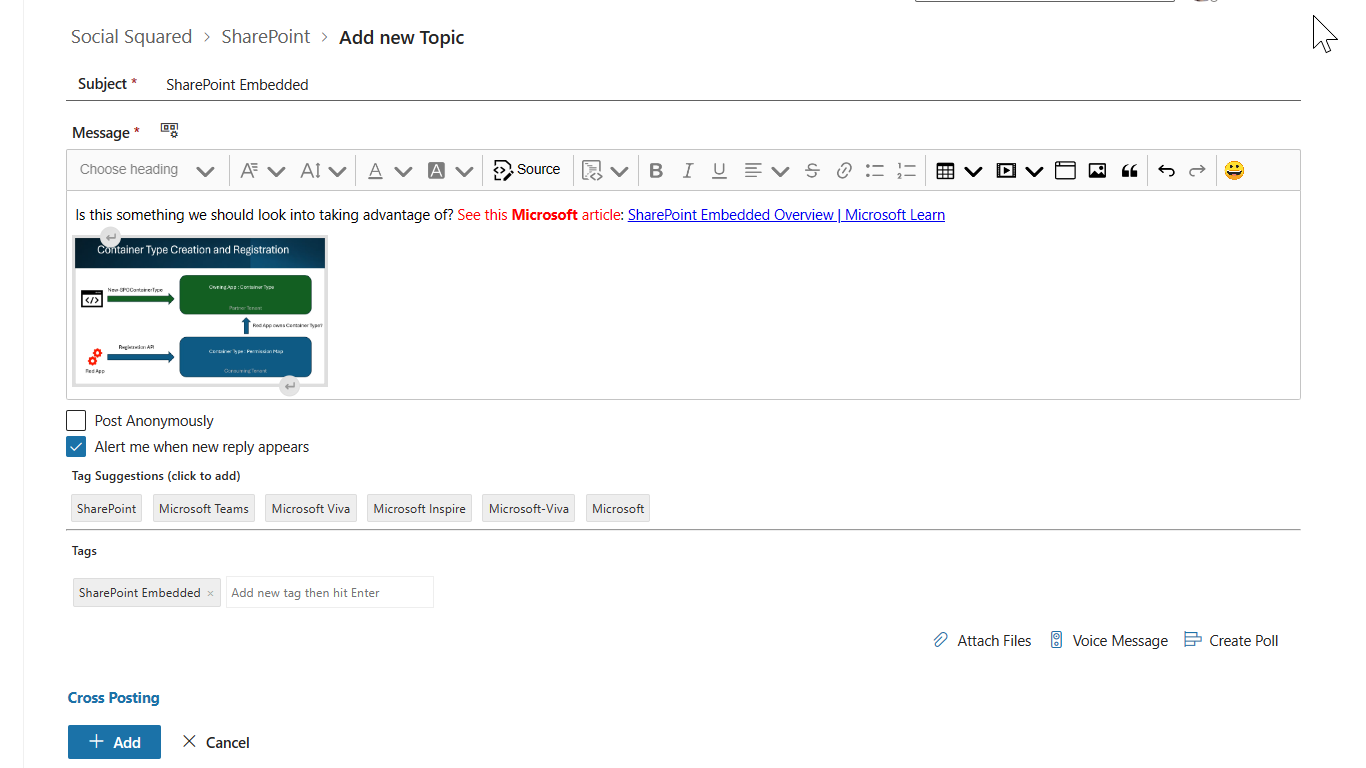Viewport: 1366px width, 768px height.
Task: Click the Add button to post topic
Action: tap(114, 742)
